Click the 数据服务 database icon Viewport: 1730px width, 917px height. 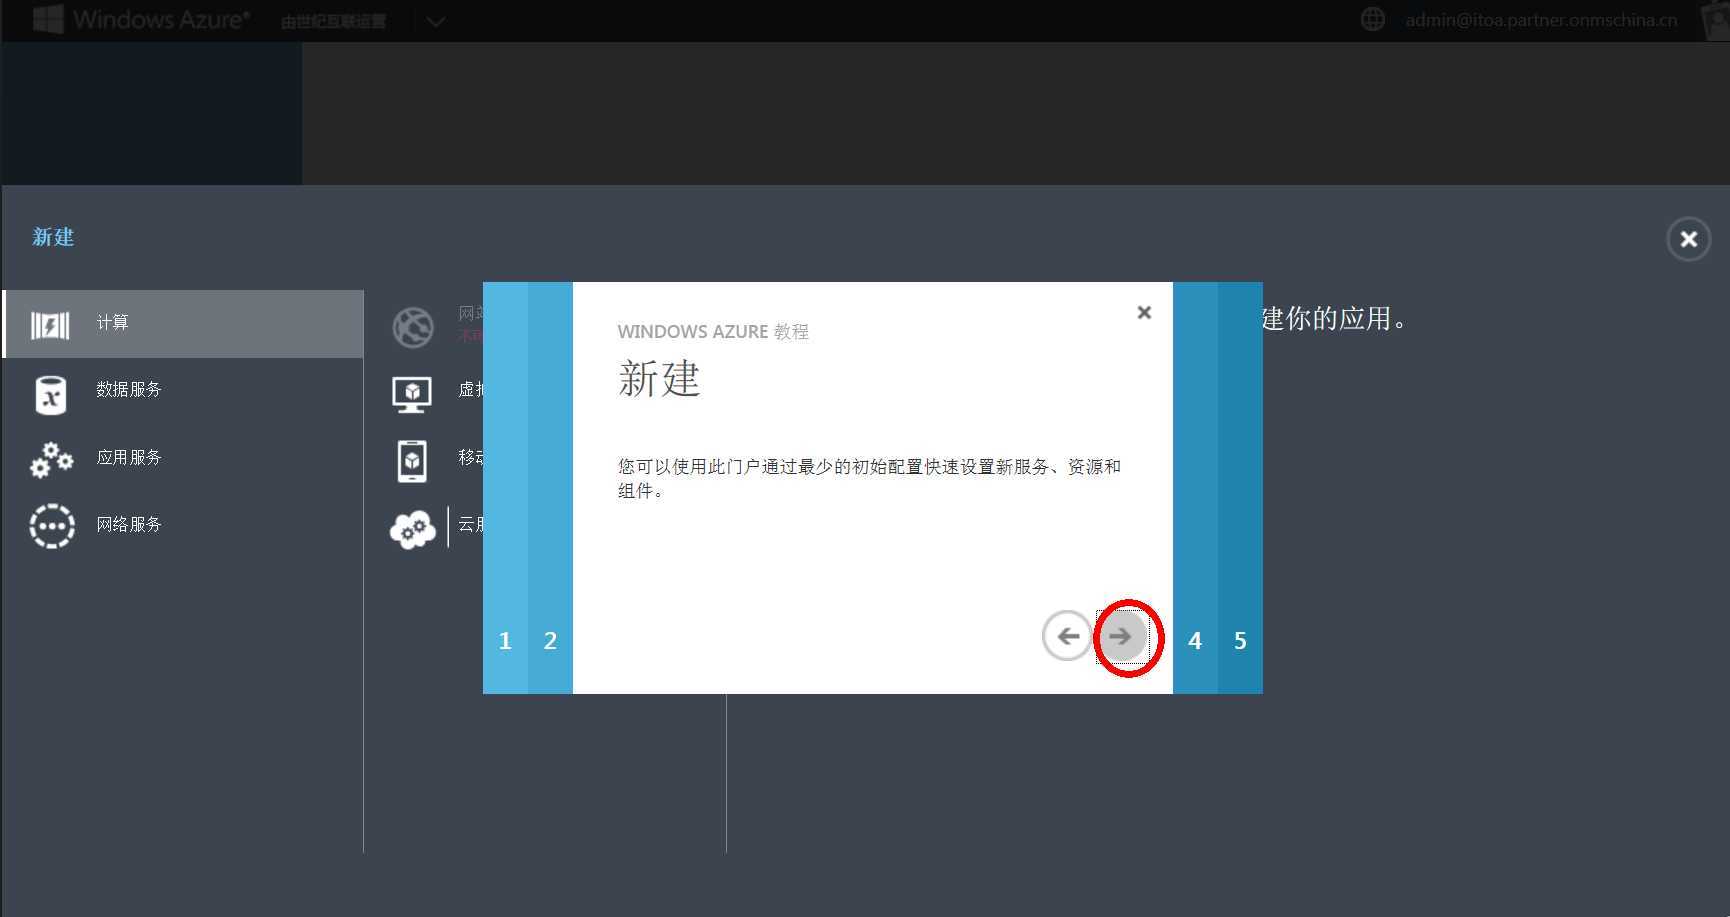51,394
